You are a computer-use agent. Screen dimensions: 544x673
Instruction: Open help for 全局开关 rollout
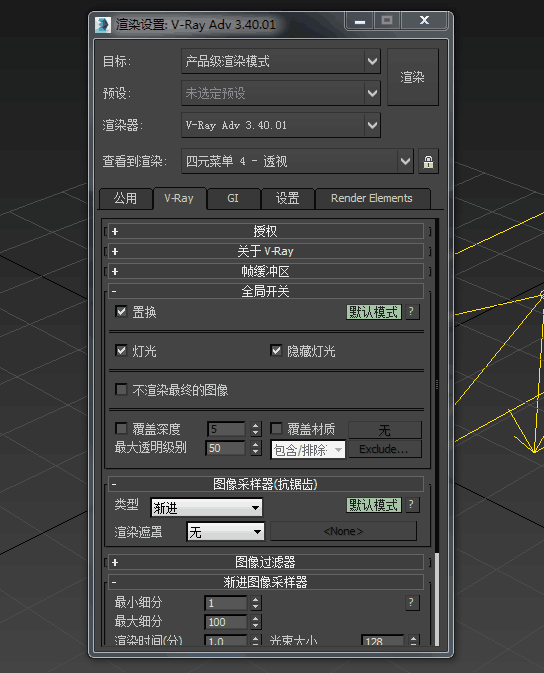pos(411,312)
